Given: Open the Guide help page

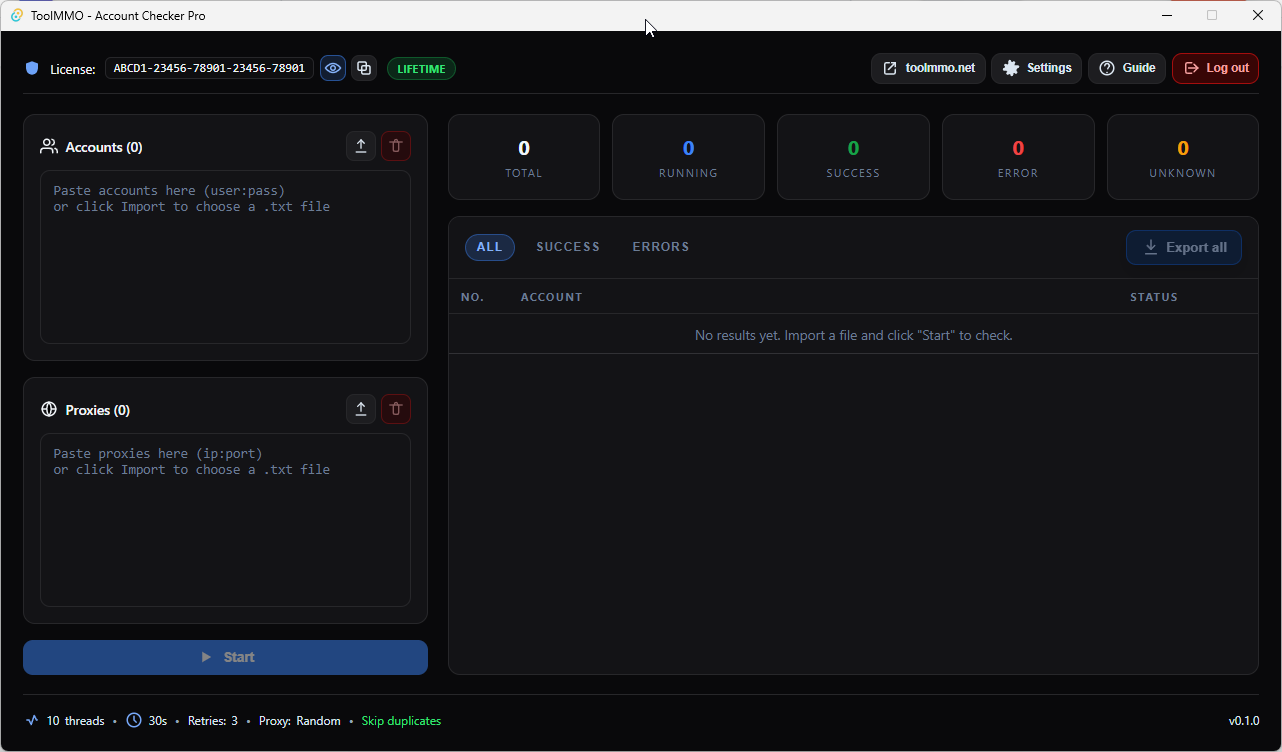Looking at the screenshot, I should [1127, 68].
